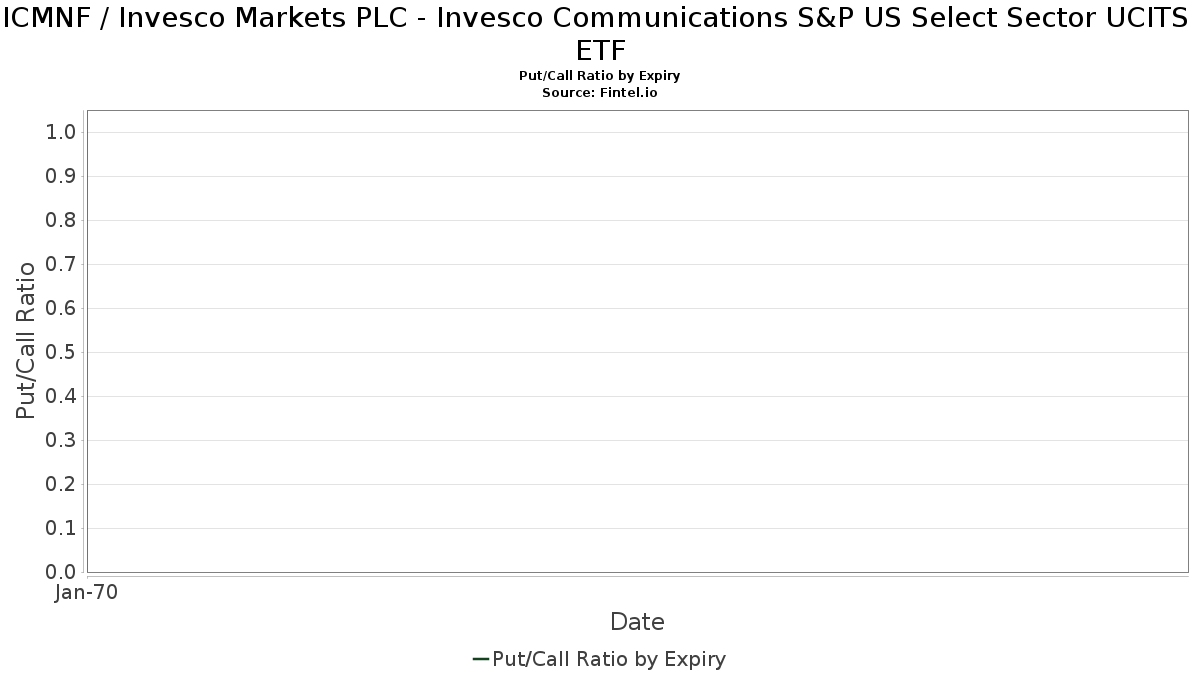
Task: Select the 0.1 y-axis tick label
Action: (x=61, y=529)
